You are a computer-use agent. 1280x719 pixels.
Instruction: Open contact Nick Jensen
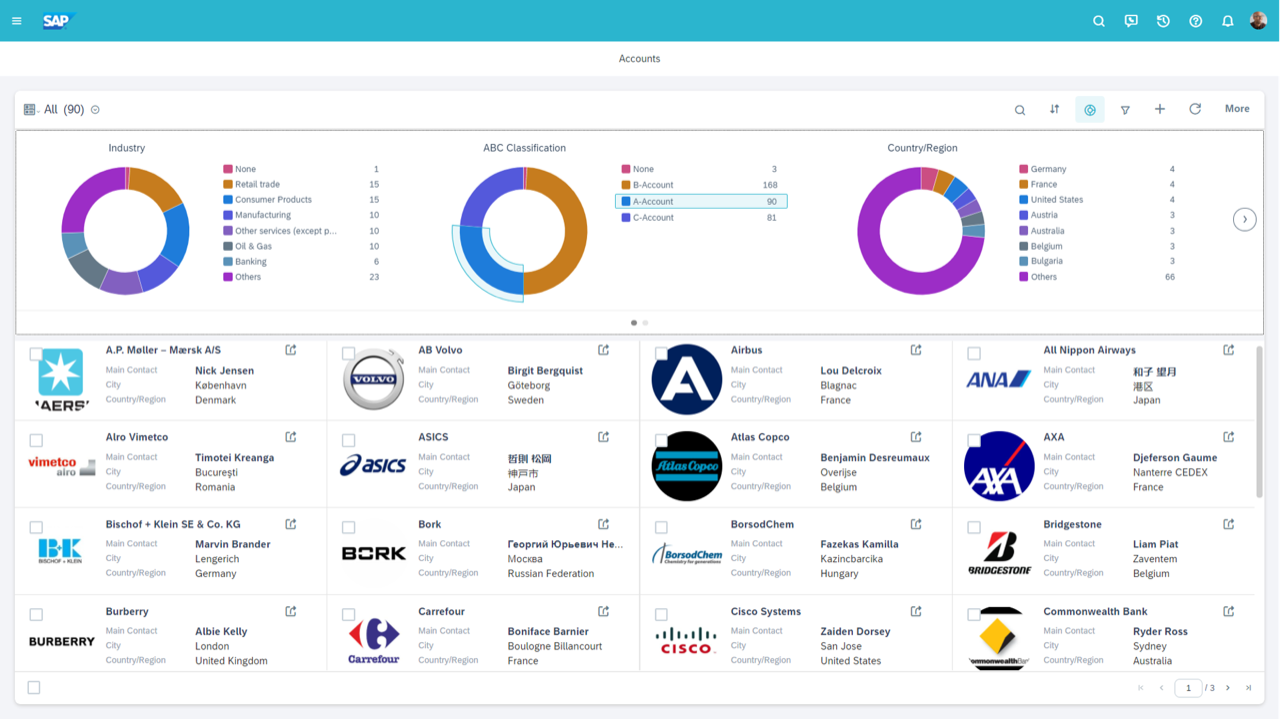[224, 370]
